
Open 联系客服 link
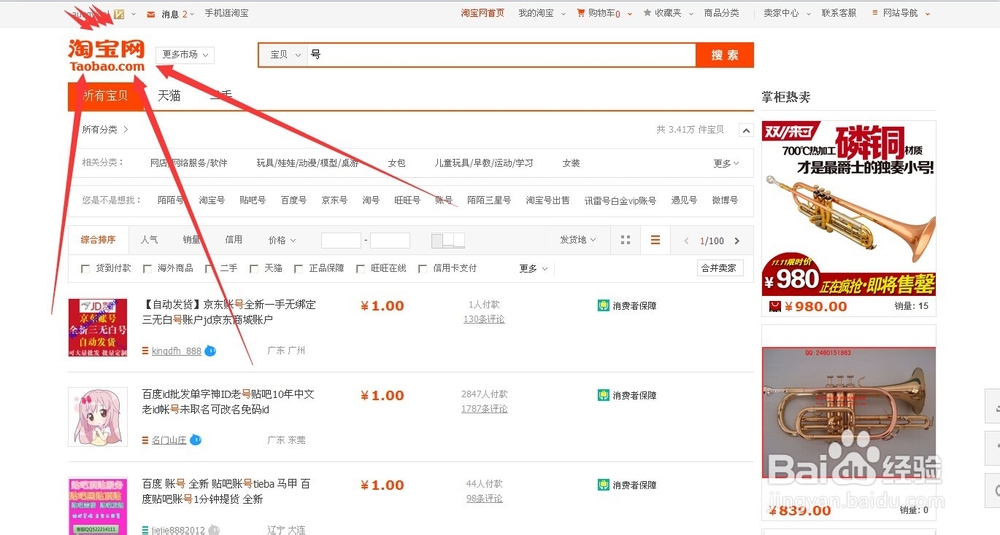(839, 13)
